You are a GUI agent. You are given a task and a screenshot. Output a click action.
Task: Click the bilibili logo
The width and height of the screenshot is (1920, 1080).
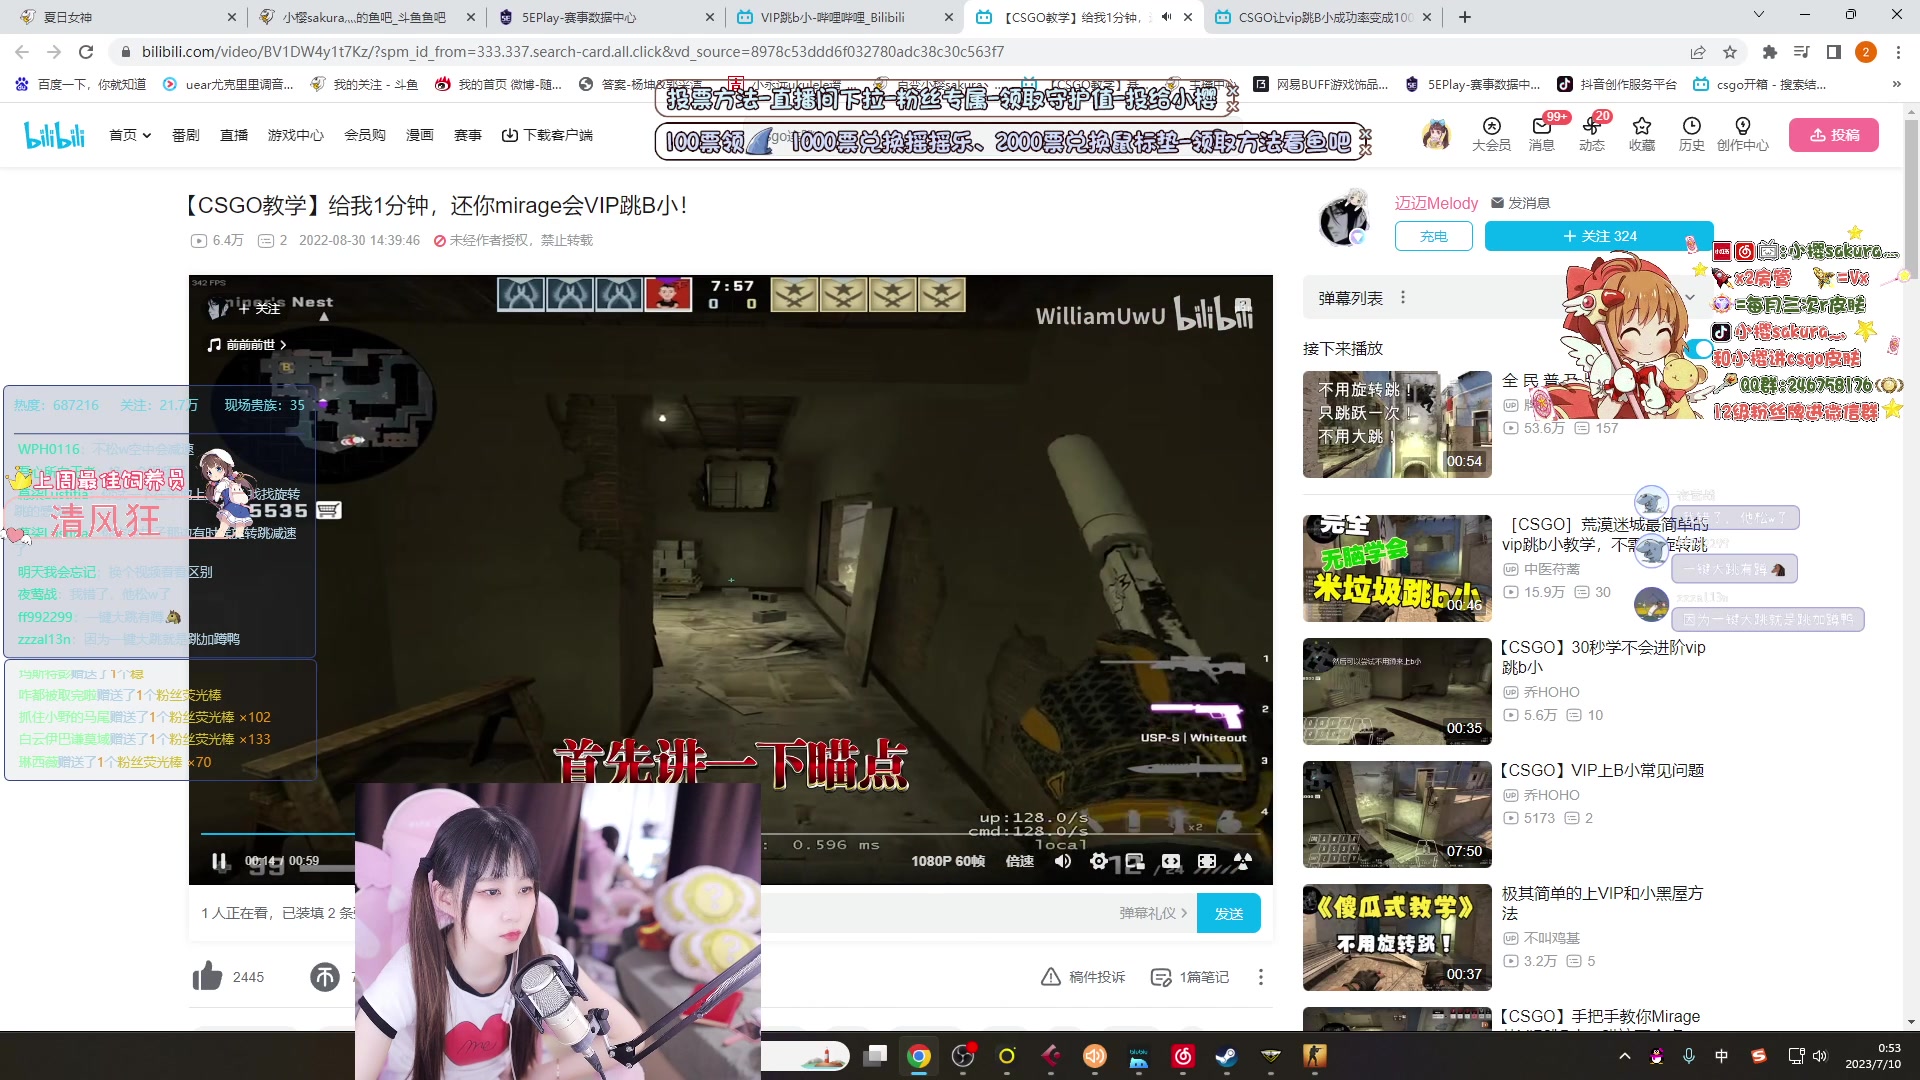(55, 135)
